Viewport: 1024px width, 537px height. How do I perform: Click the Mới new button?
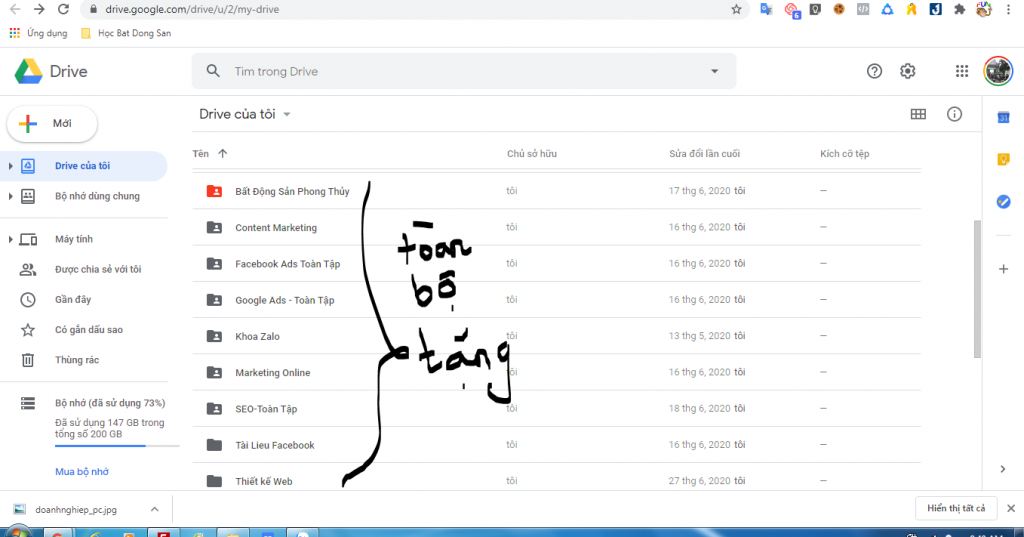(x=52, y=123)
